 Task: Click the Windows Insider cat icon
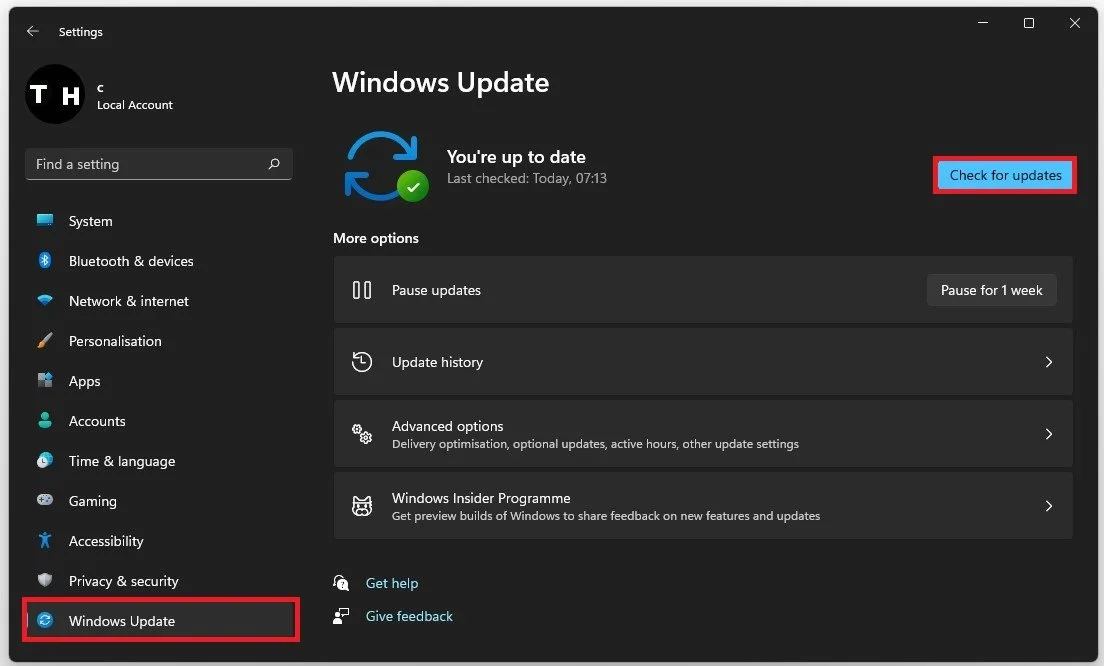(362, 505)
